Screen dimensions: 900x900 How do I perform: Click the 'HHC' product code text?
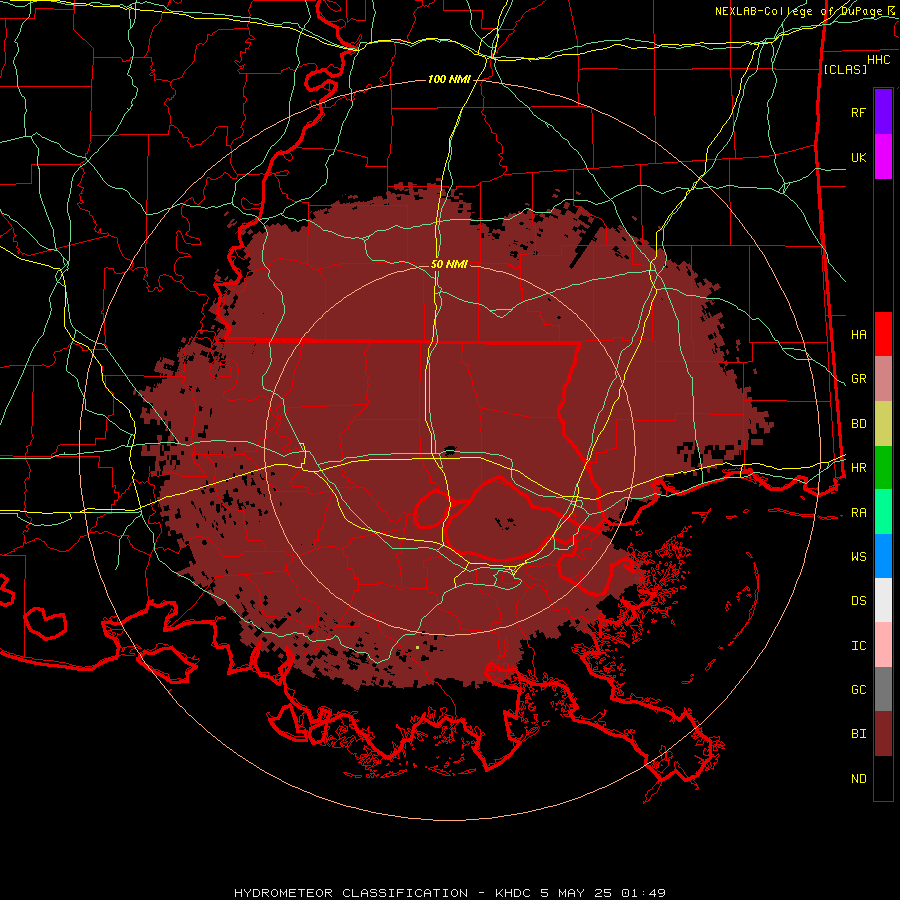(x=879, y=60)
